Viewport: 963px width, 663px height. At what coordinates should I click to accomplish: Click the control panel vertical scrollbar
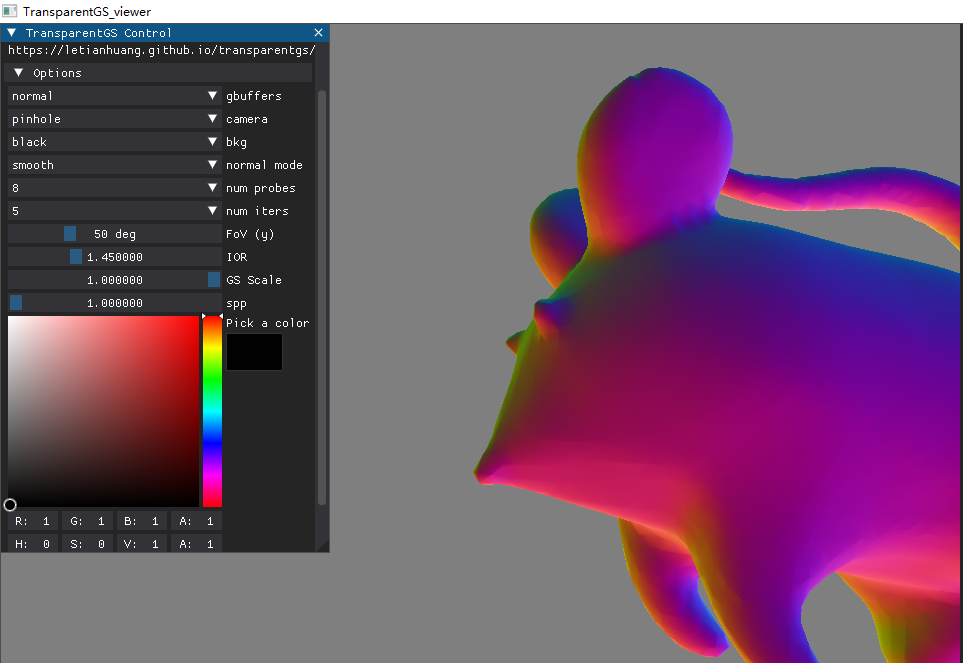click(322, 298)
